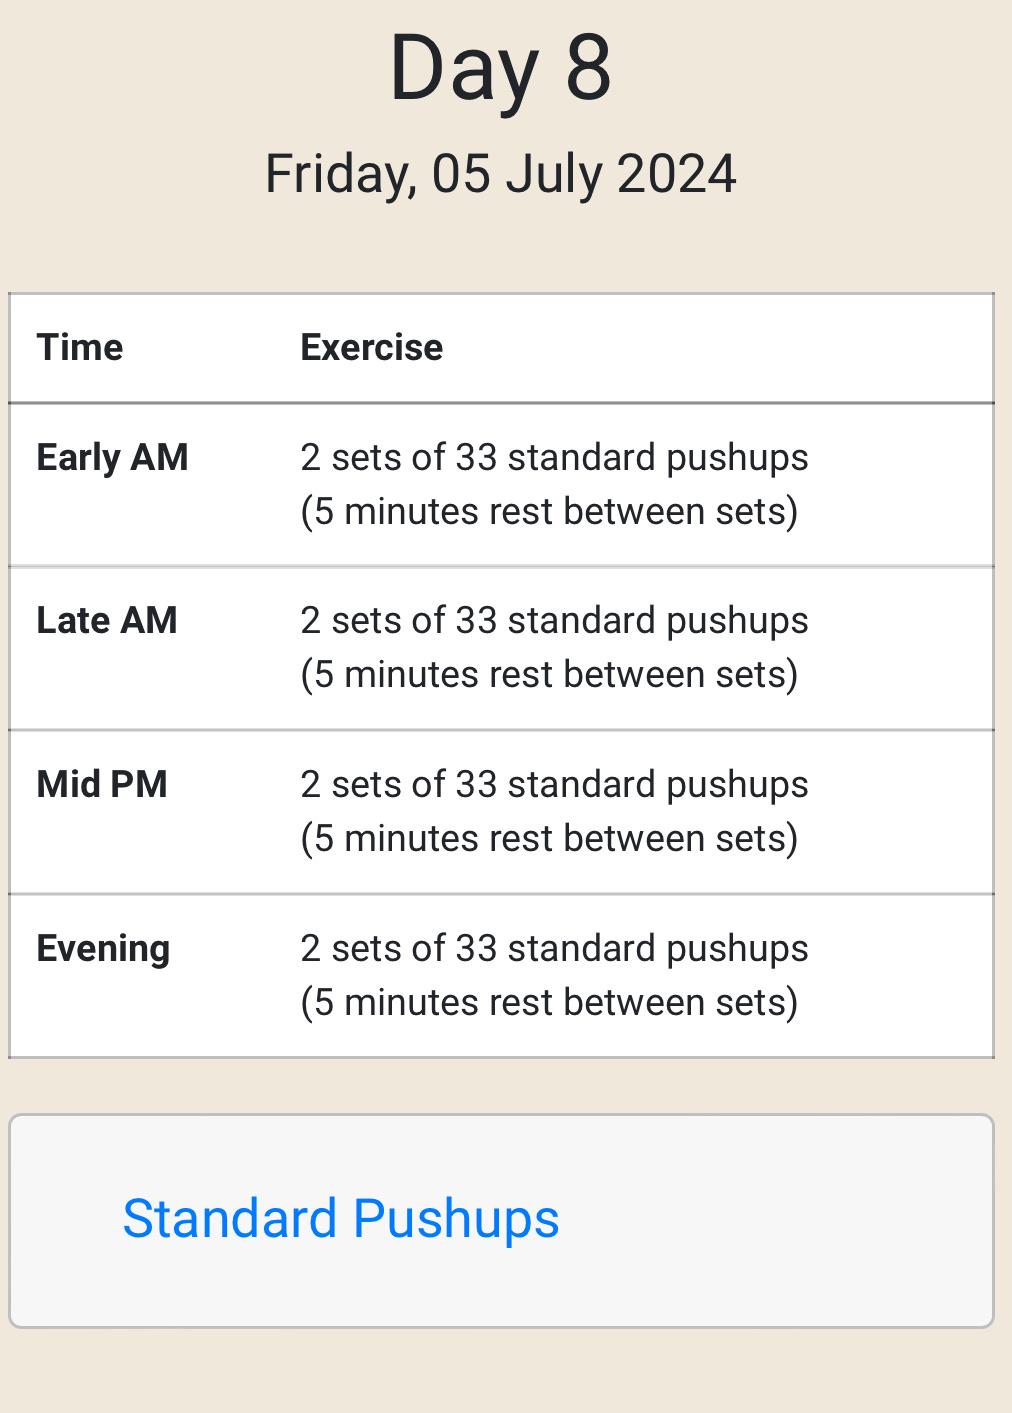Select the beige background below the card
1012x1413 pixels.
point(506,1372)
